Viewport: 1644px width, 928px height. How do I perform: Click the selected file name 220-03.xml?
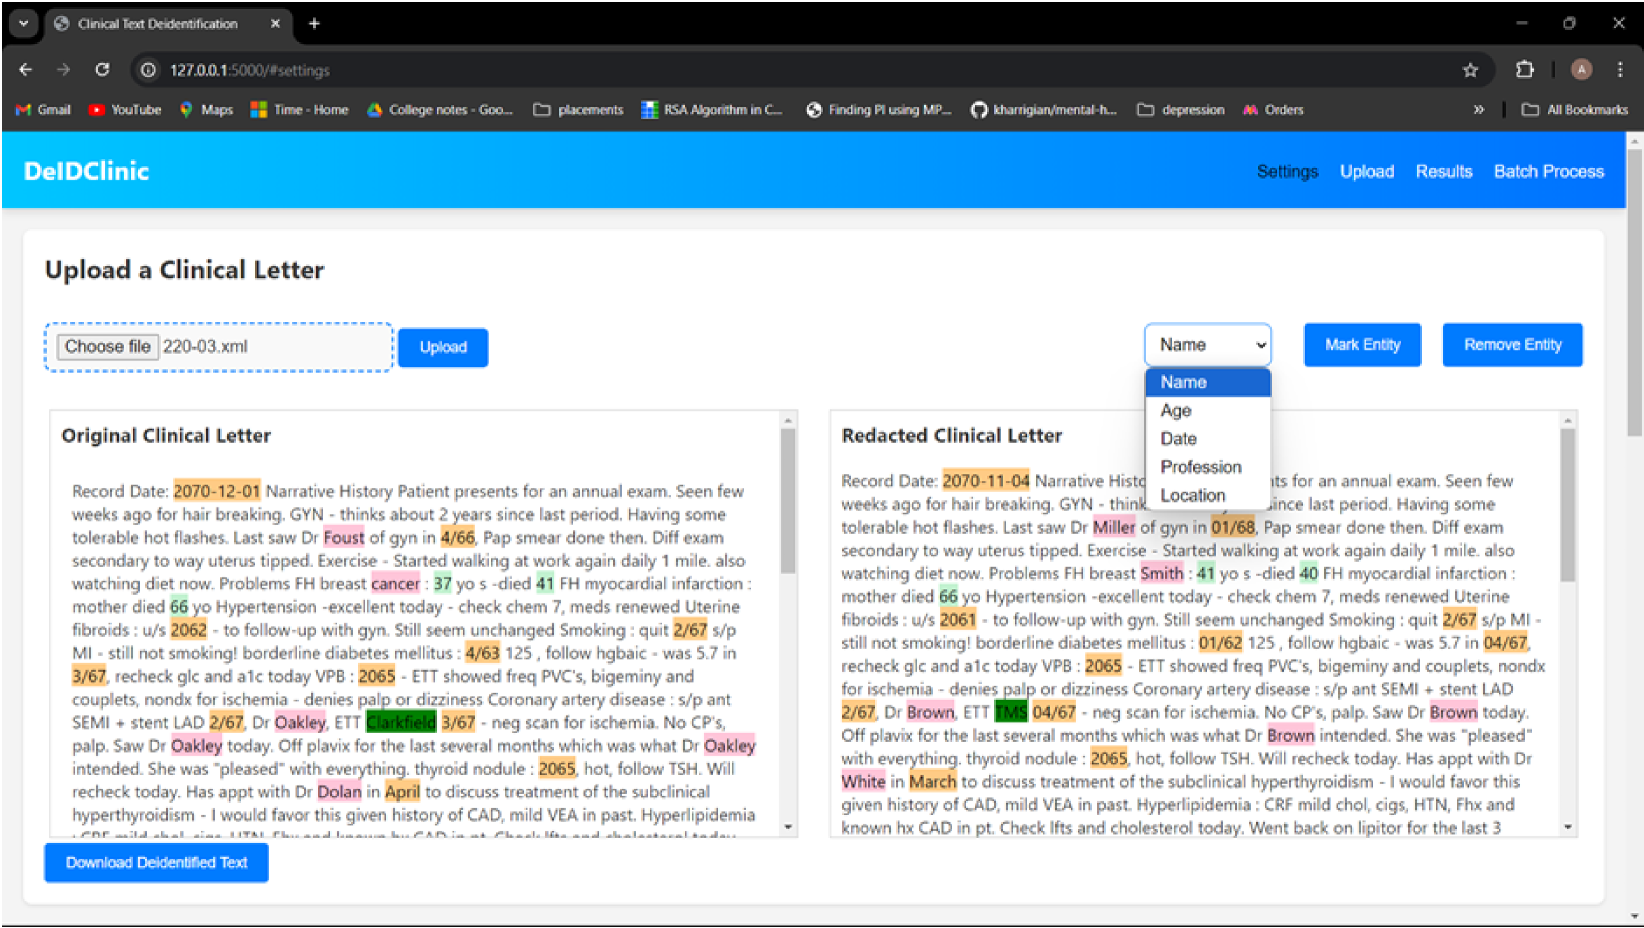point(205,346)
